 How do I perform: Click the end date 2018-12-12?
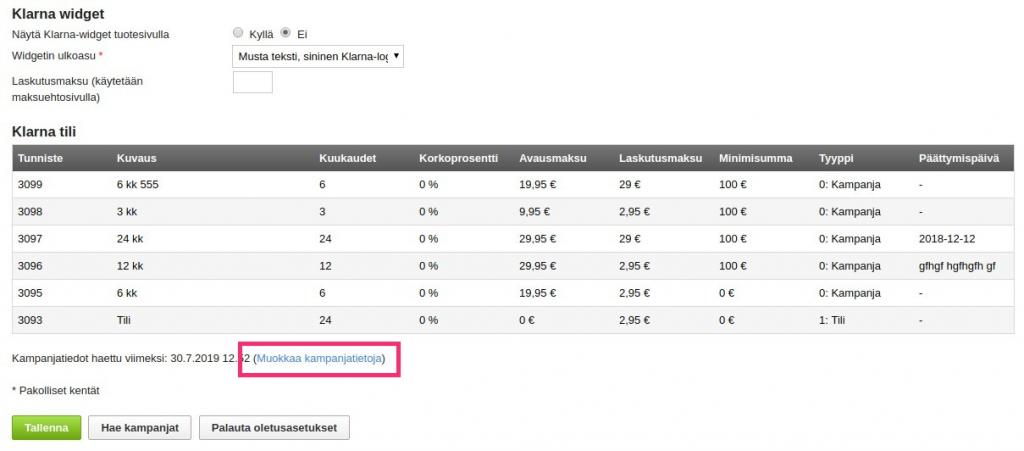(947, 239)
